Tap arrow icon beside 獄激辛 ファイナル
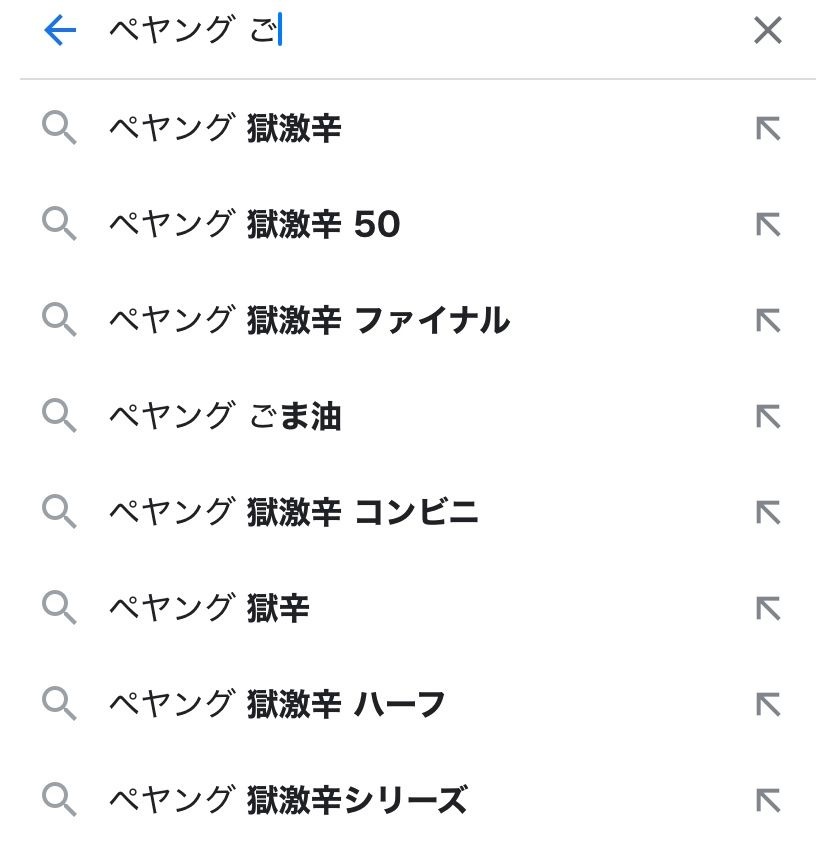Screen dimensions: 828x855 click(767, 321)
